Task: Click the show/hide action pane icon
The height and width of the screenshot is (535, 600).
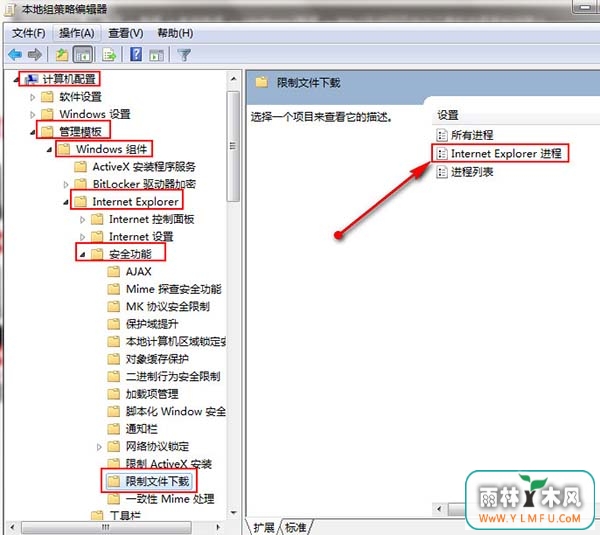Action: [156, 55]
